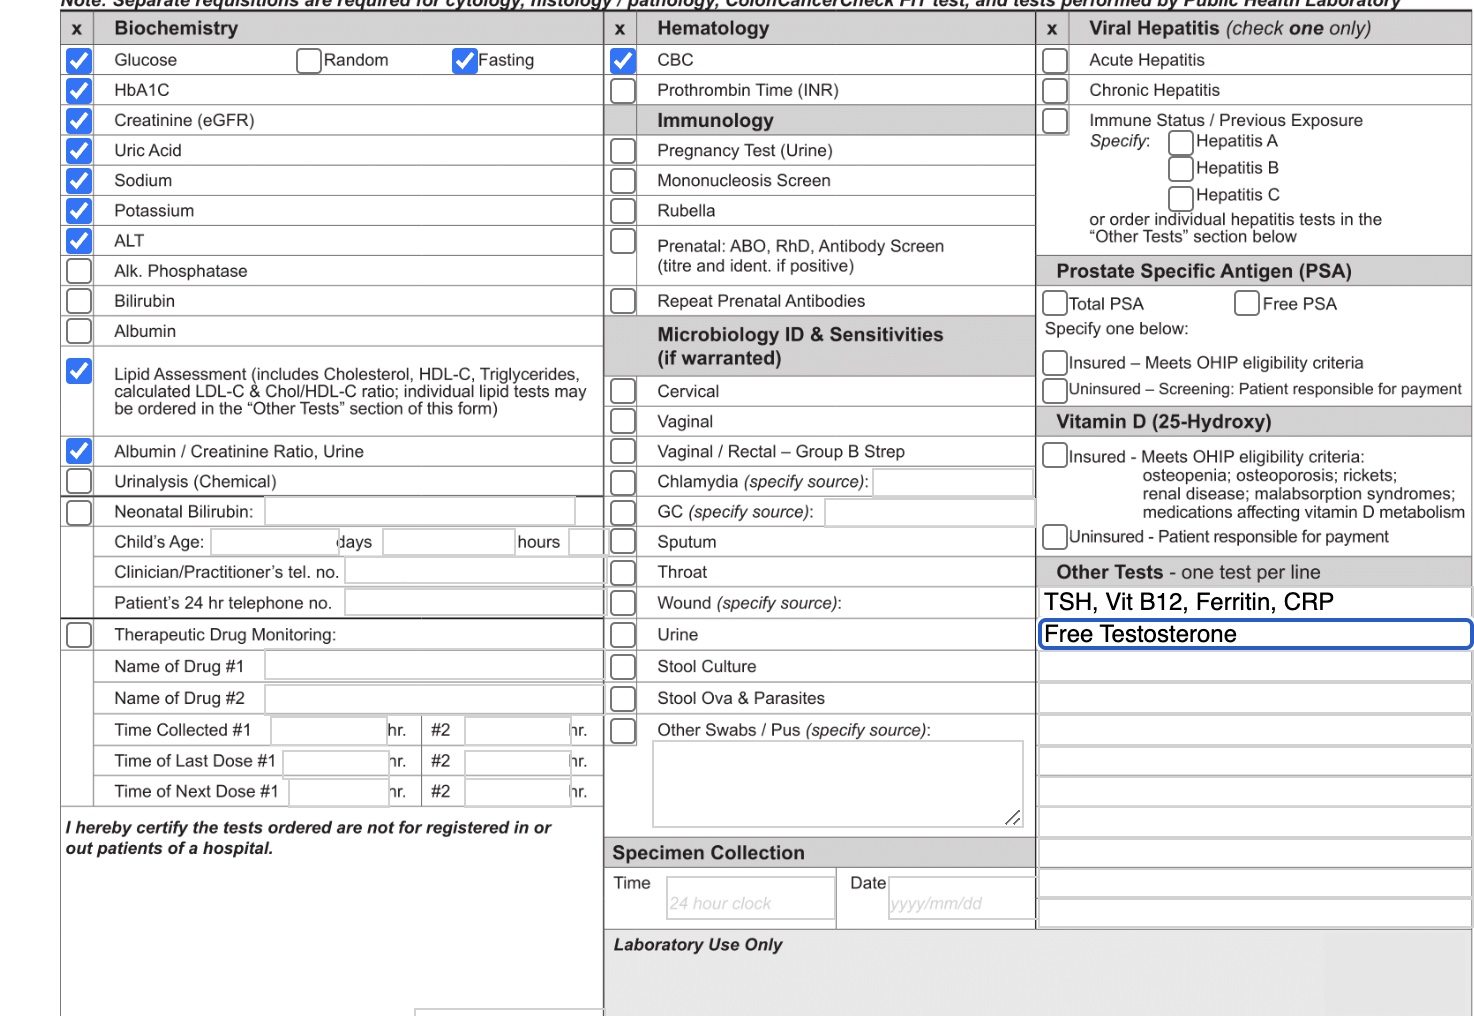Check the Albumin checkbox

pos(79,331)
